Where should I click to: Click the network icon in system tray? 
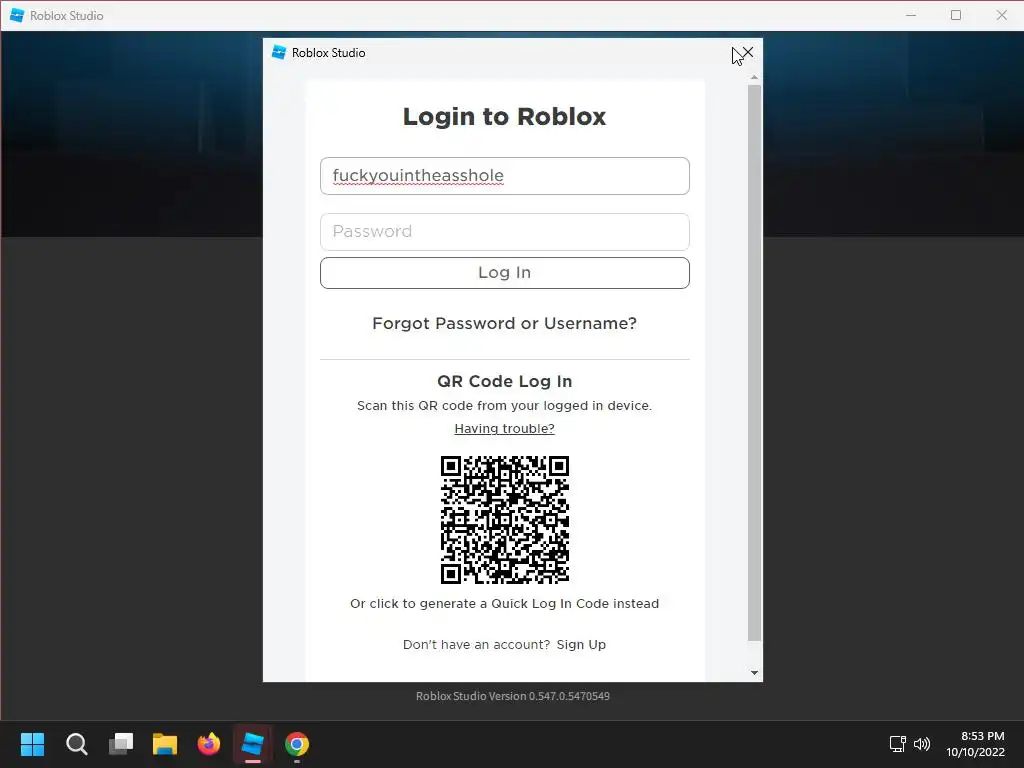point(898,744)
